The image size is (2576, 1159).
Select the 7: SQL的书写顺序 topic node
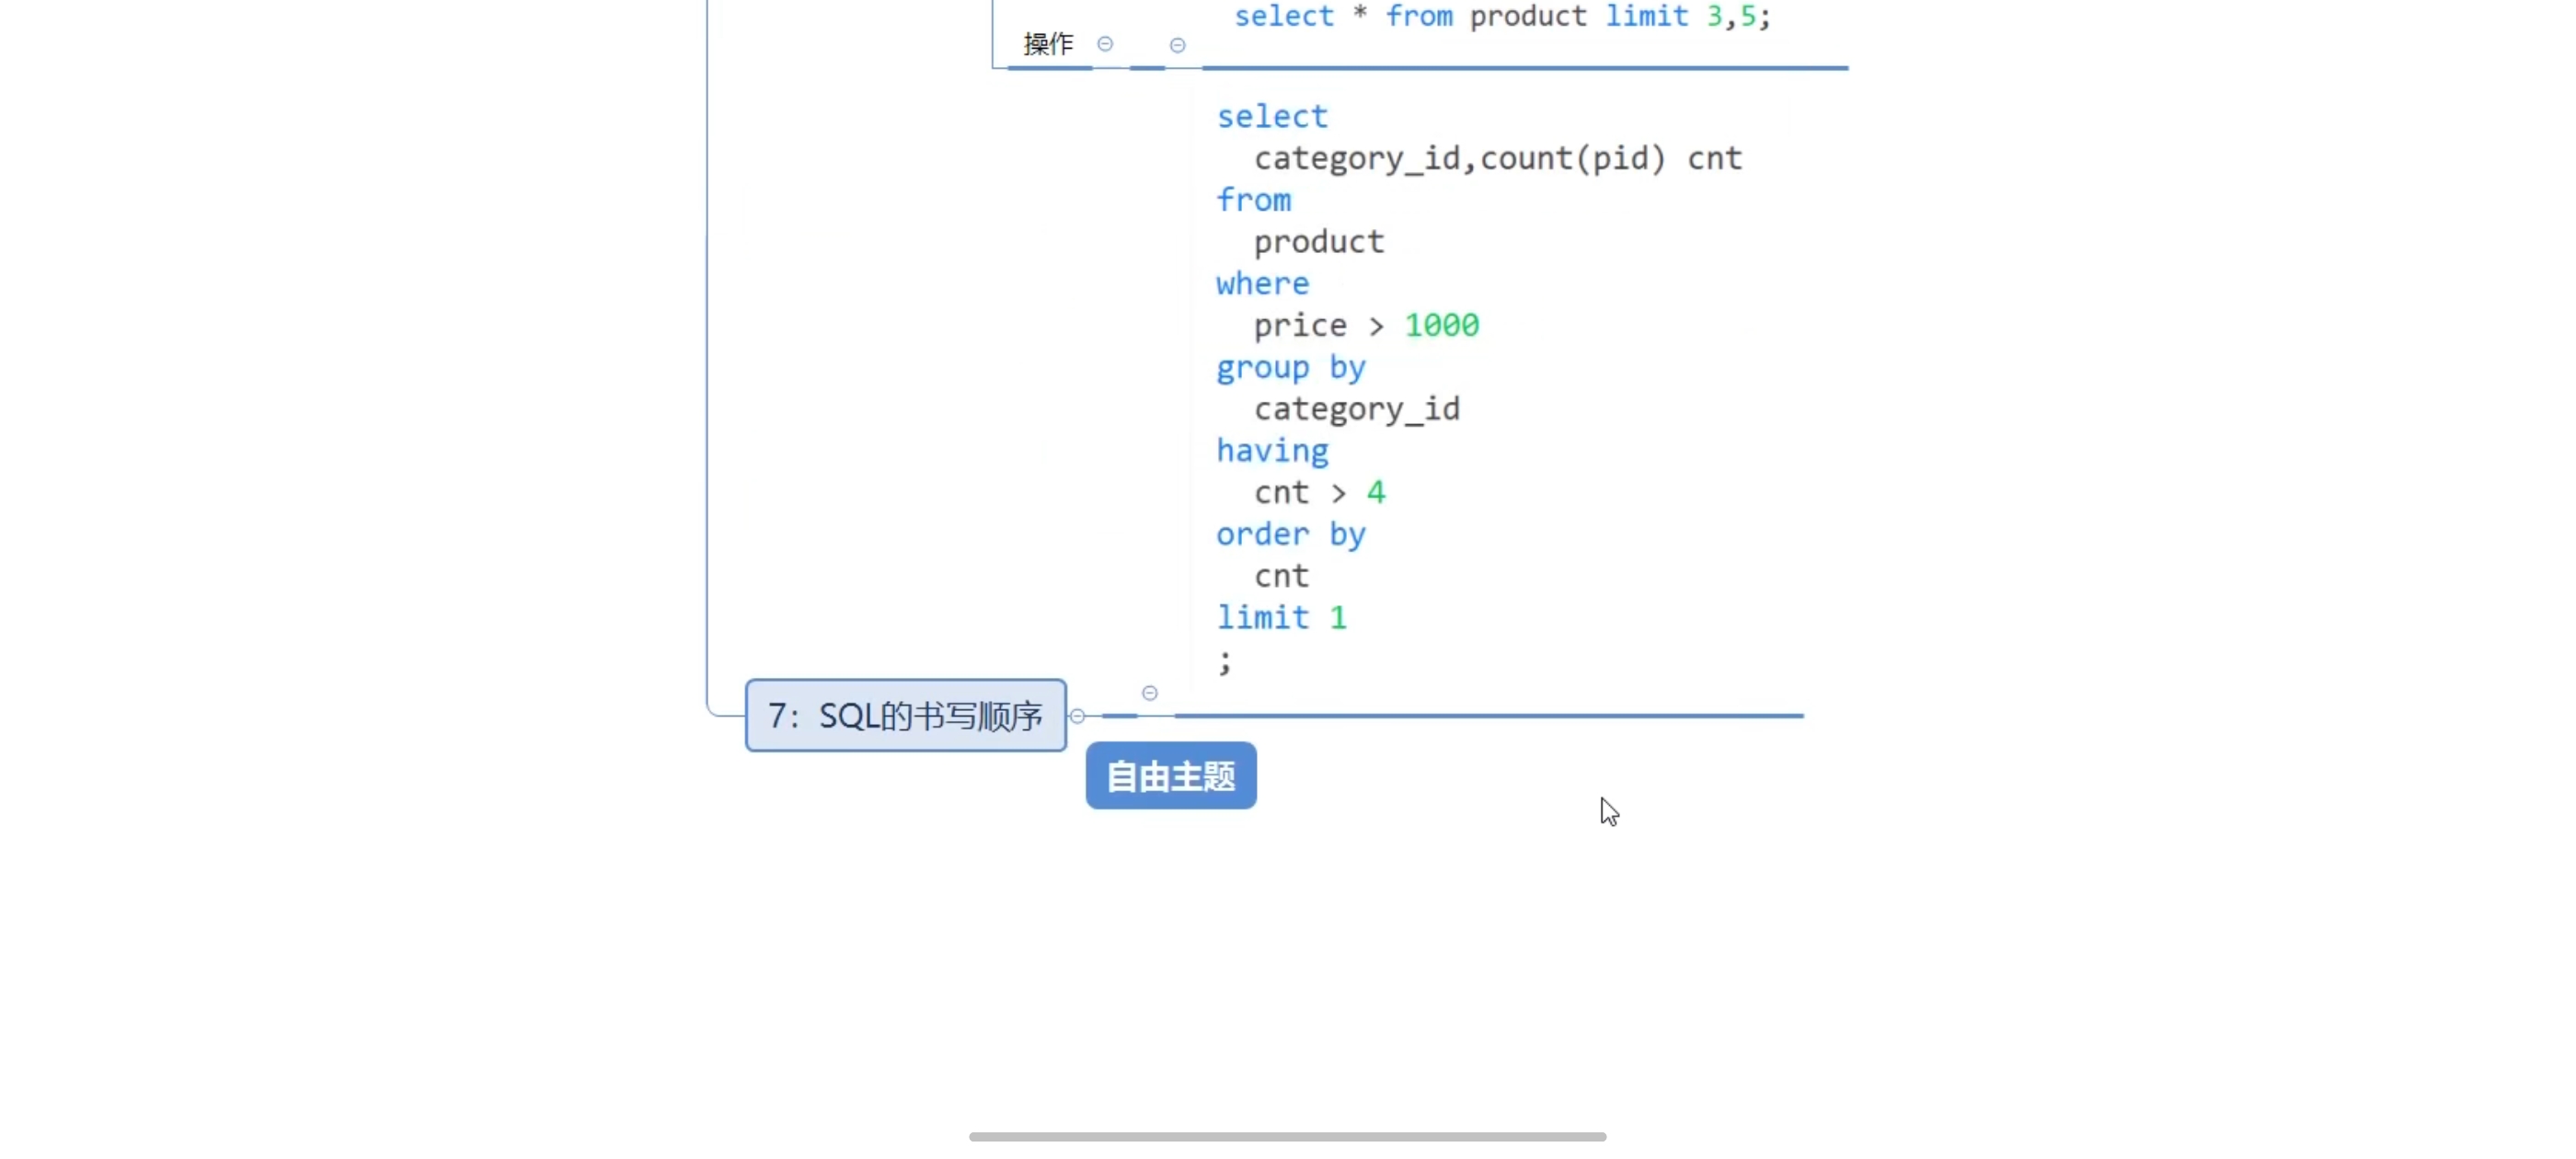905,716
